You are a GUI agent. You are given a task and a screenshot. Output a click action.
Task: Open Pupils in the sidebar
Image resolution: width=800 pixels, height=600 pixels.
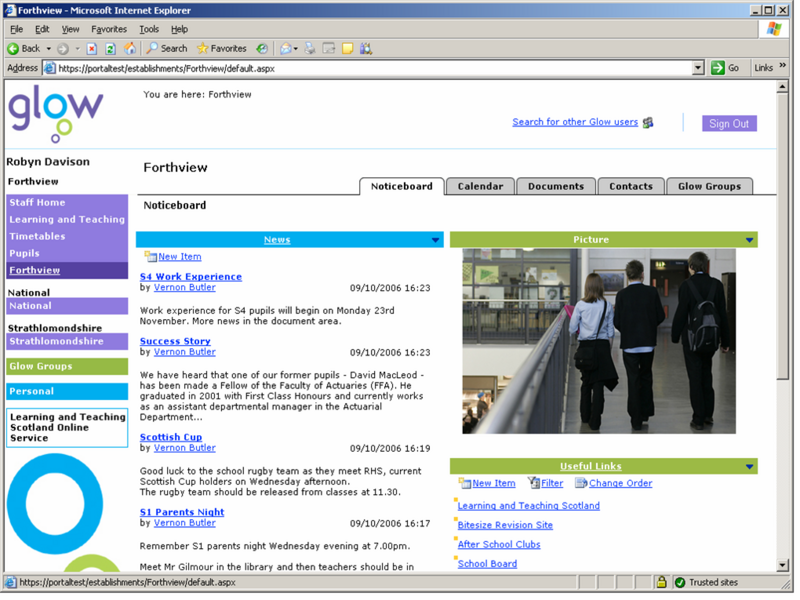tap(67, 253)
